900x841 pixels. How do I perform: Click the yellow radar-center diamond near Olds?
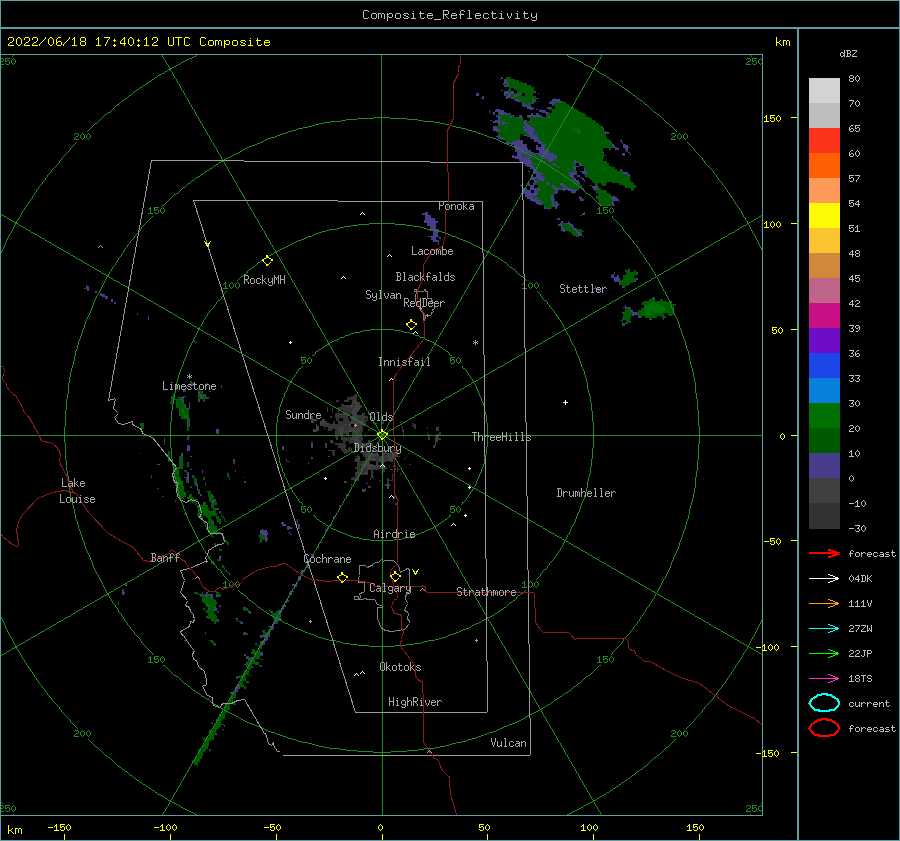tap(382, 435)
